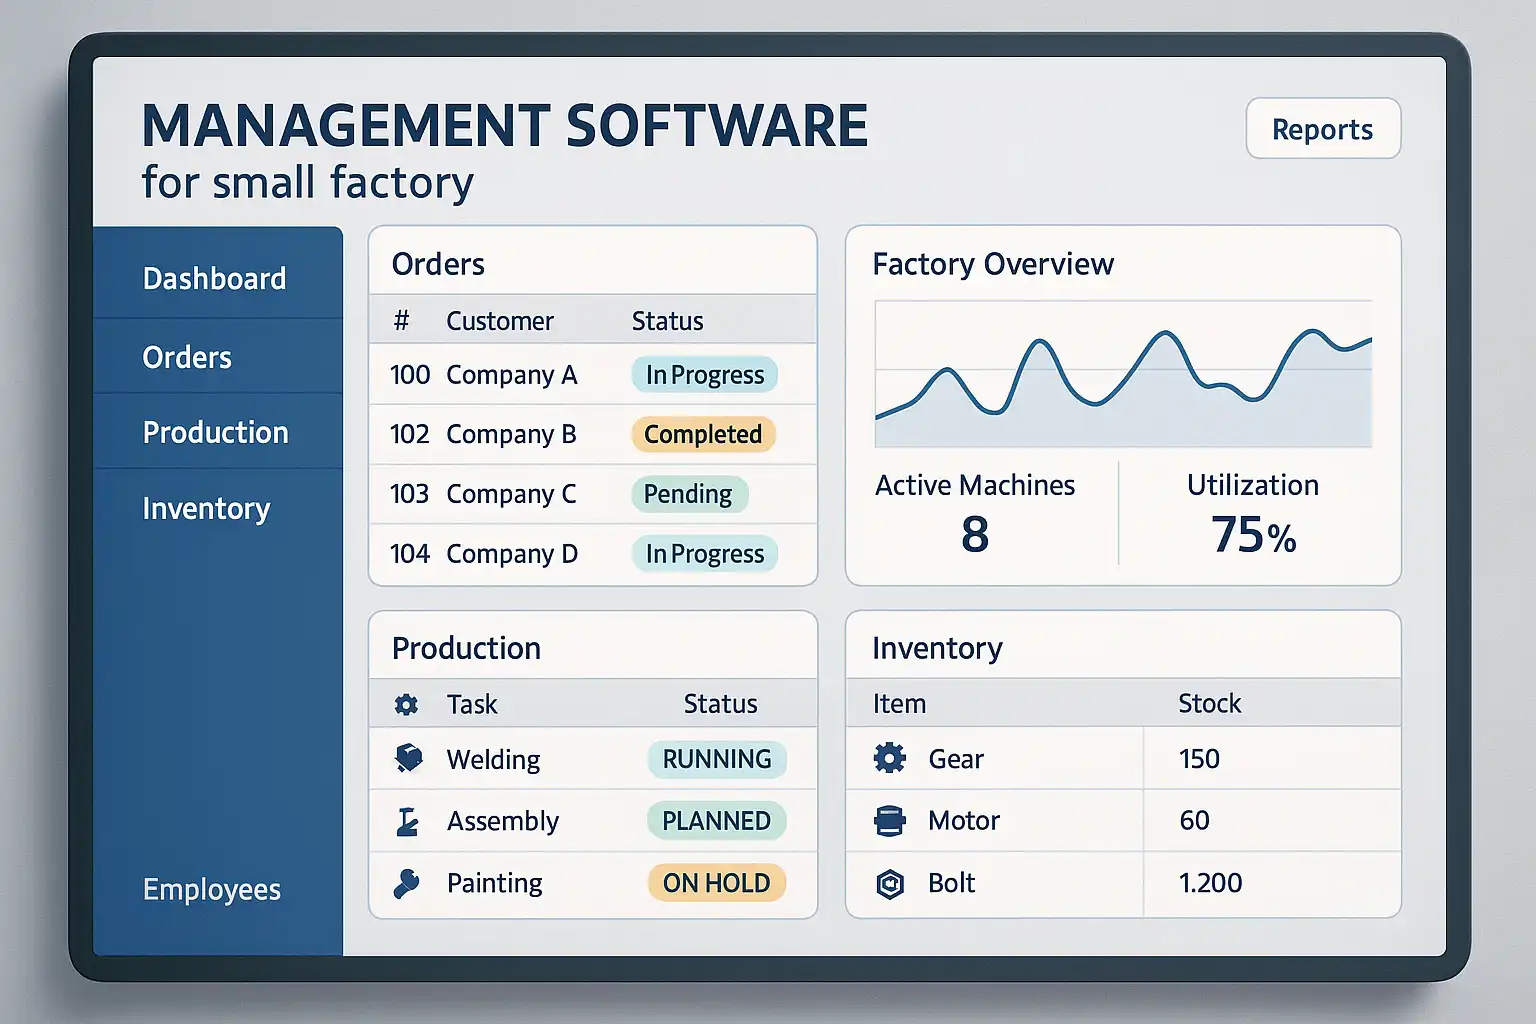
Task: Click the gear icon in Production header
Action: point(406,704)
